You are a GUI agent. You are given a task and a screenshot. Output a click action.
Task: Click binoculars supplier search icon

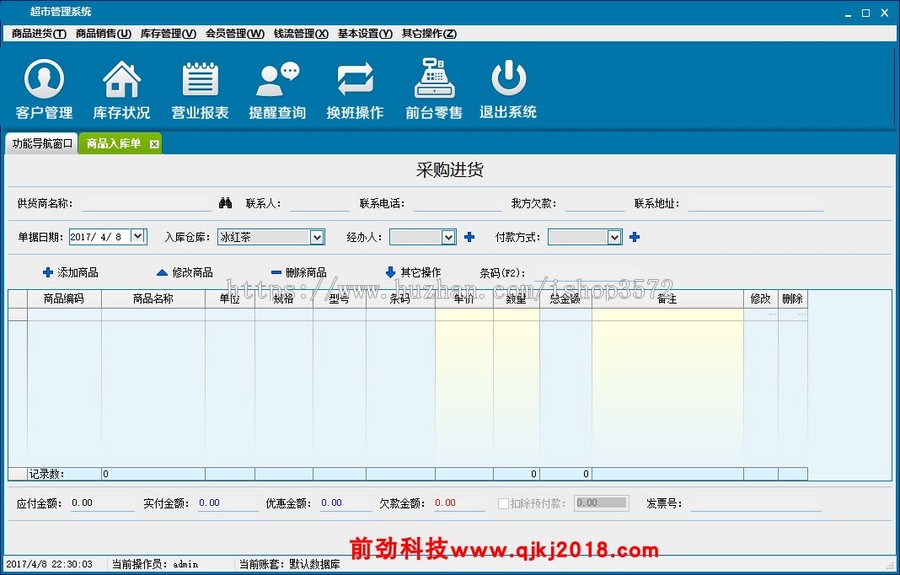point(226,203)
